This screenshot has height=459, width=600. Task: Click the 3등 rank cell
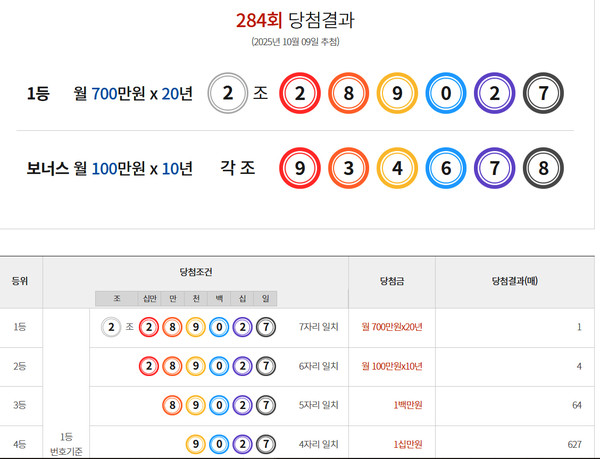tap(20, 405)
